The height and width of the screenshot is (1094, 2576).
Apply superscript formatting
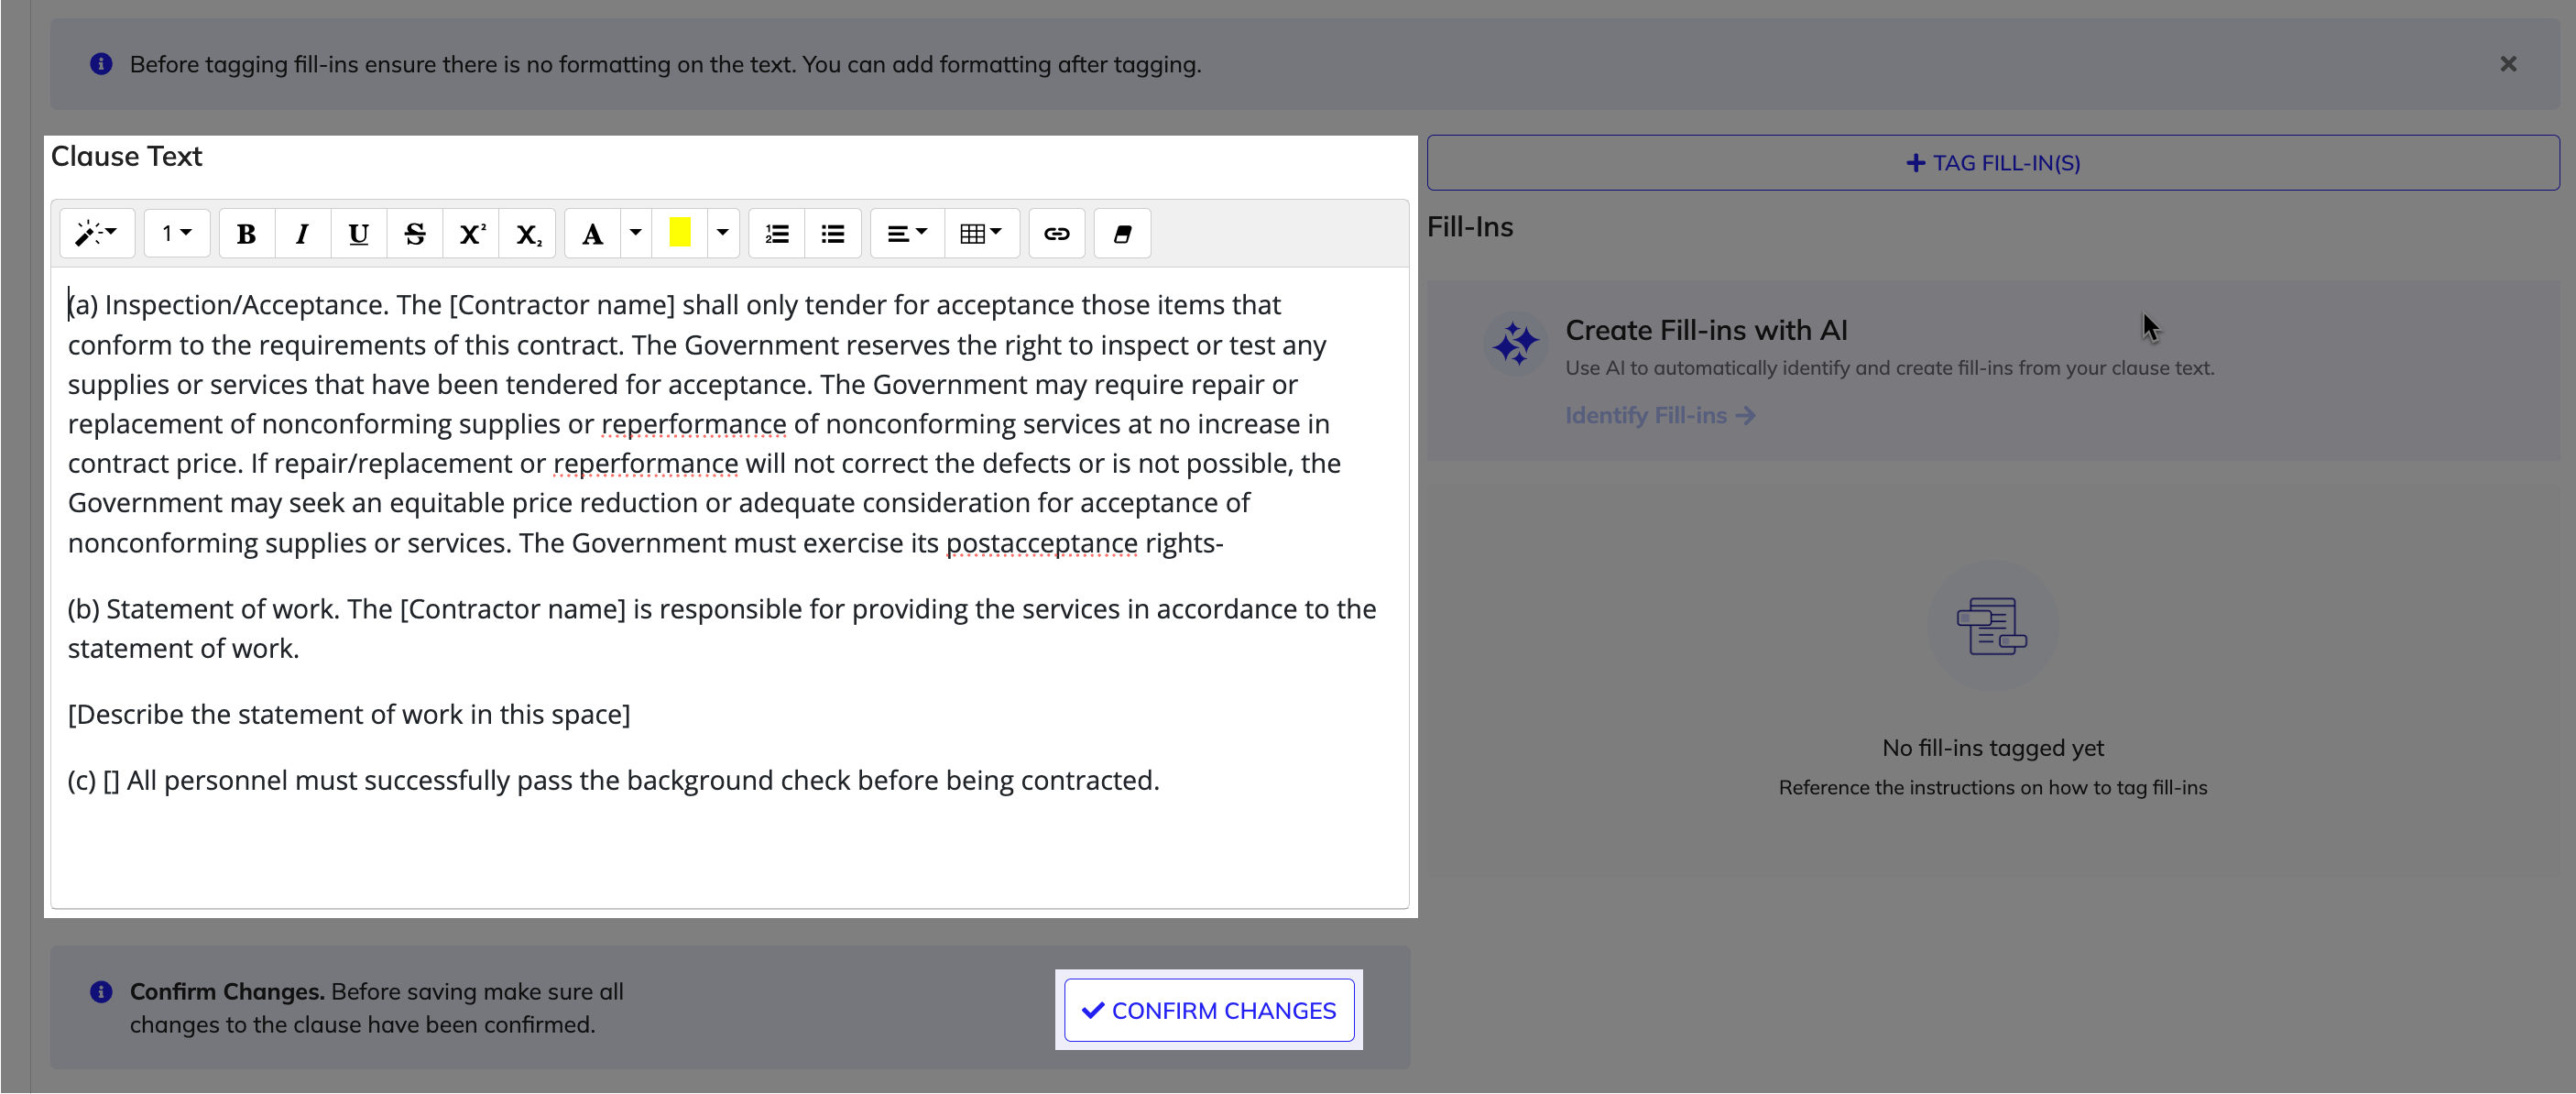point(471,234)
